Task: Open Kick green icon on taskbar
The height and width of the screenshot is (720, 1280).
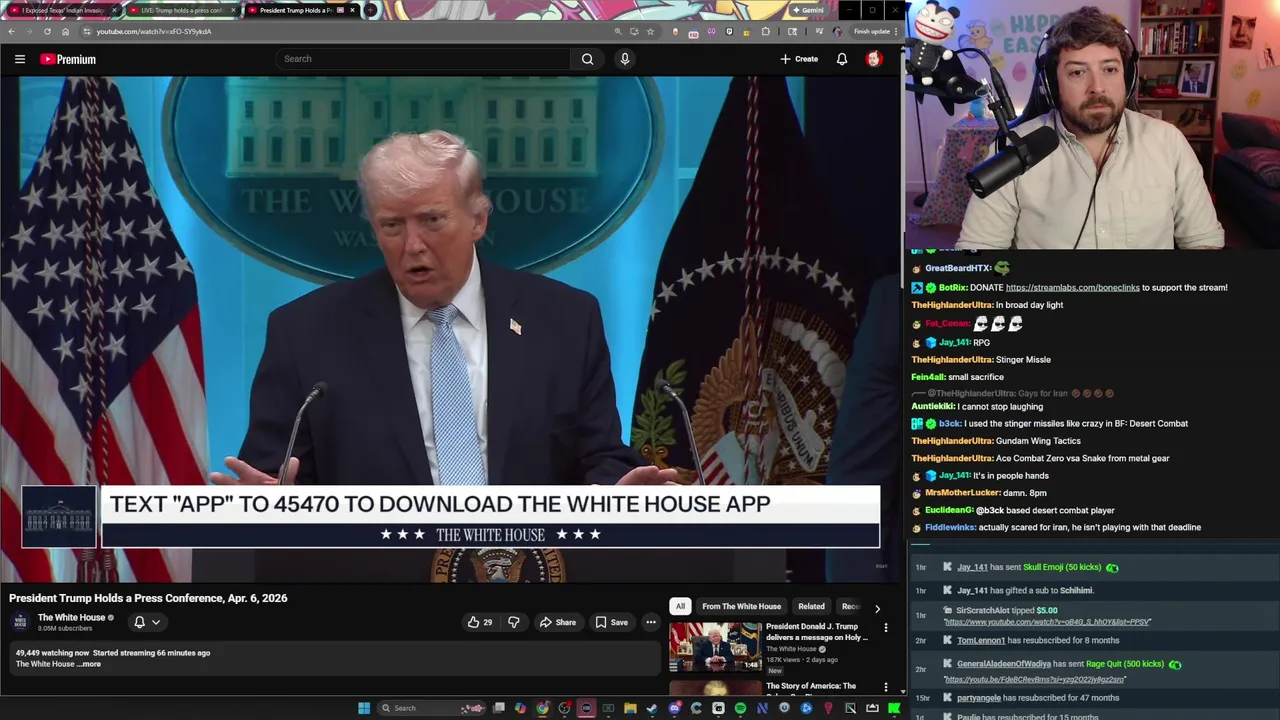Action: 894,708
